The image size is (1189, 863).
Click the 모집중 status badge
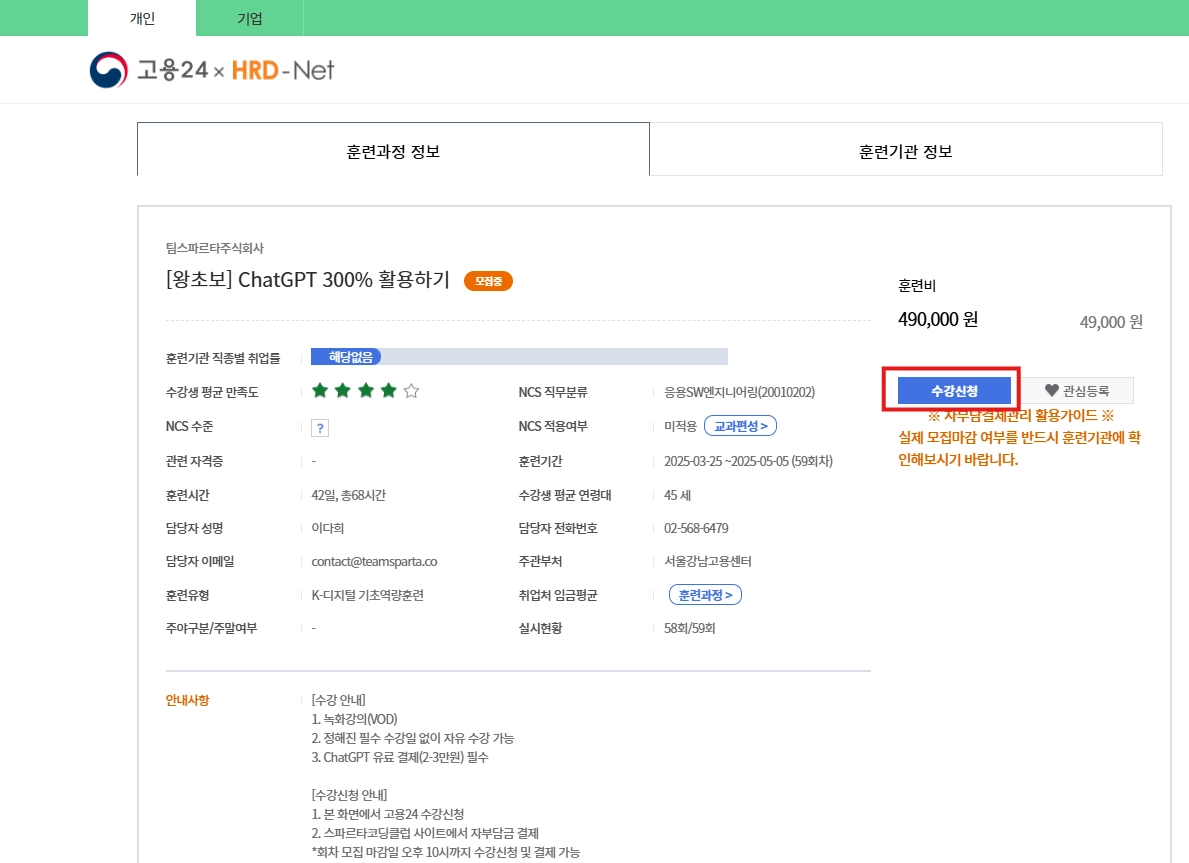(x=488, y=281)
